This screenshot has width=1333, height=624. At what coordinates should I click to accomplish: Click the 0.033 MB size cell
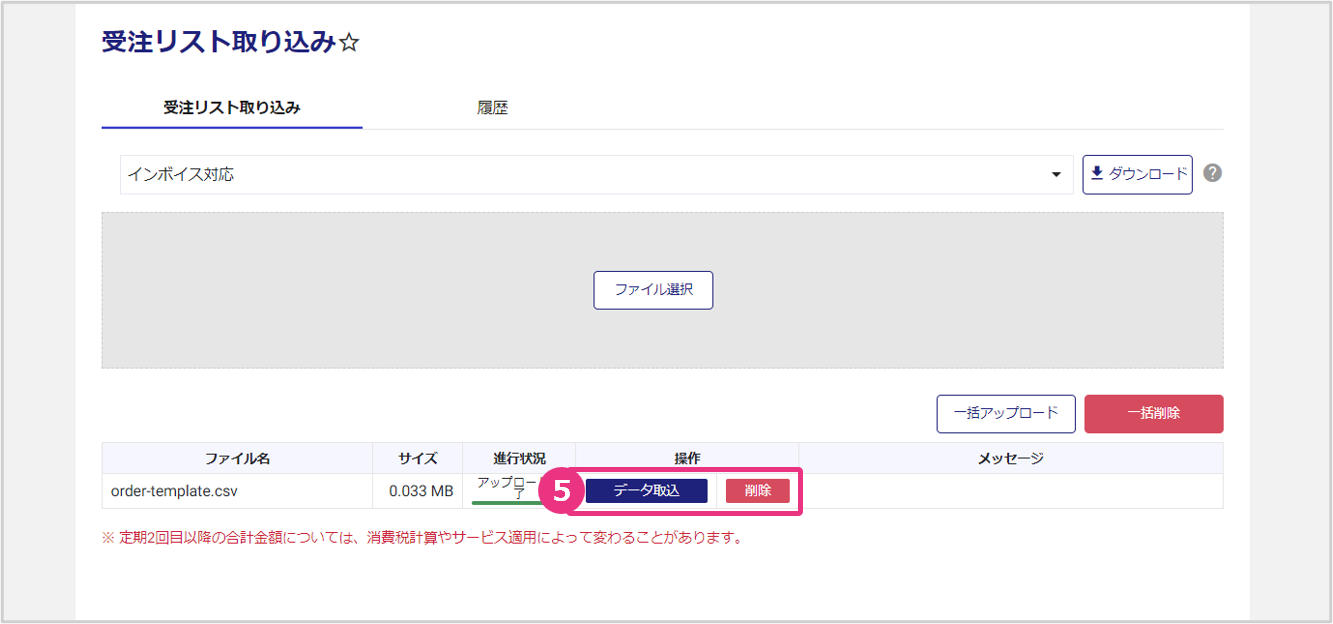[x=420, y=491]
